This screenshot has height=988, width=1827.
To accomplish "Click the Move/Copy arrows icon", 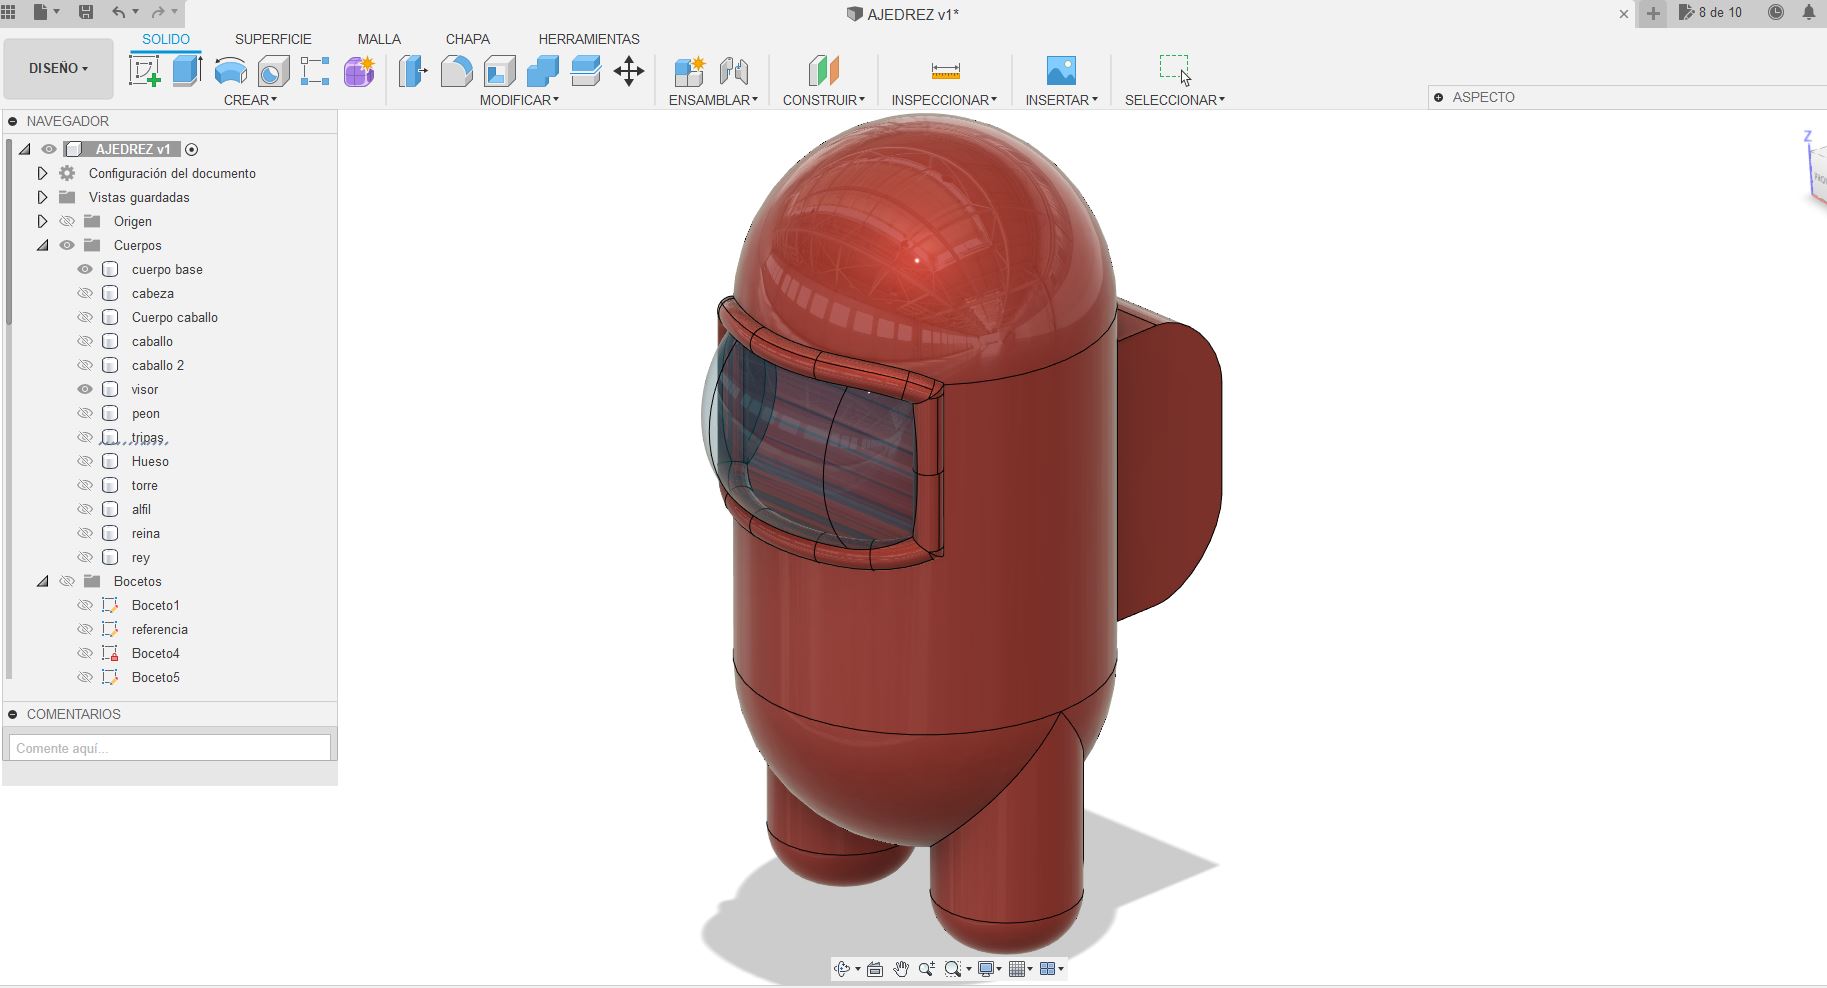I will (x=629, y=71).
